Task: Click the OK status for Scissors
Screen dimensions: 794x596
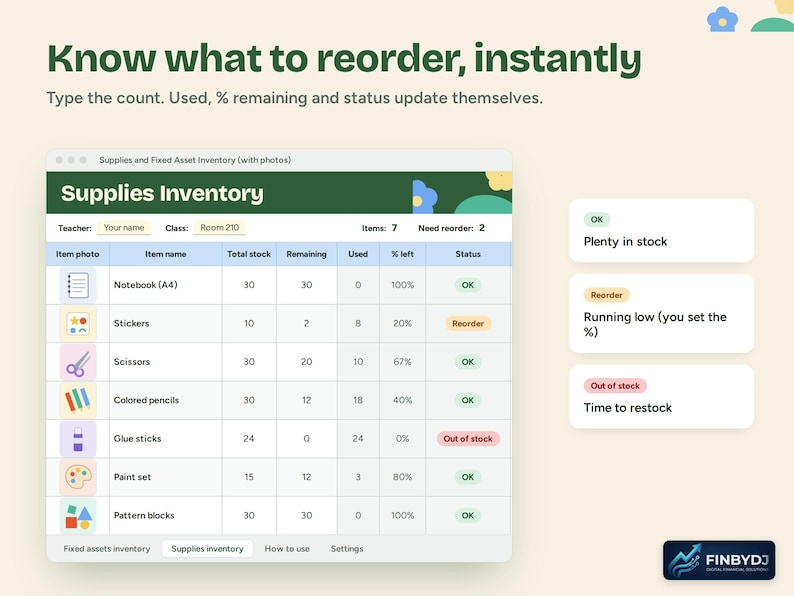Action: pyautogui.click(x=468, y=362)
